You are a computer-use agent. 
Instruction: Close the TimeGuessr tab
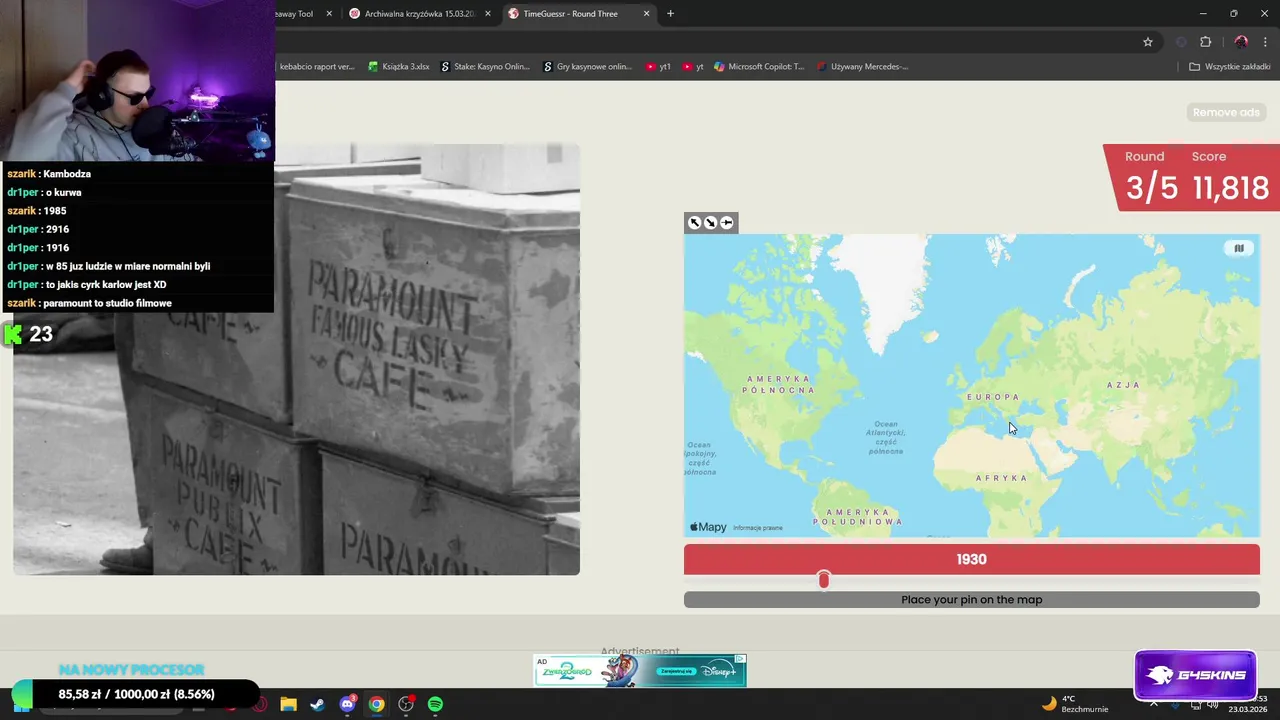[646, 14]
